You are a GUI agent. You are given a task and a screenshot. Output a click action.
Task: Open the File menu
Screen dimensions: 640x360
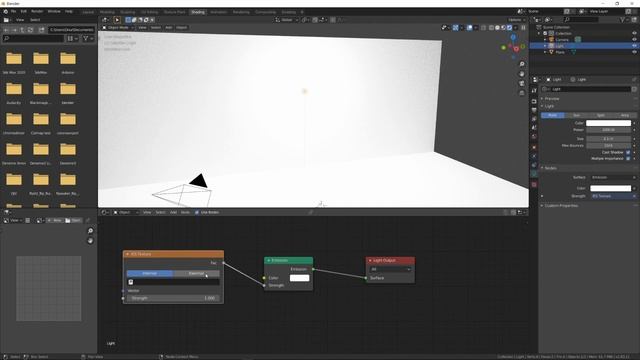13,11
